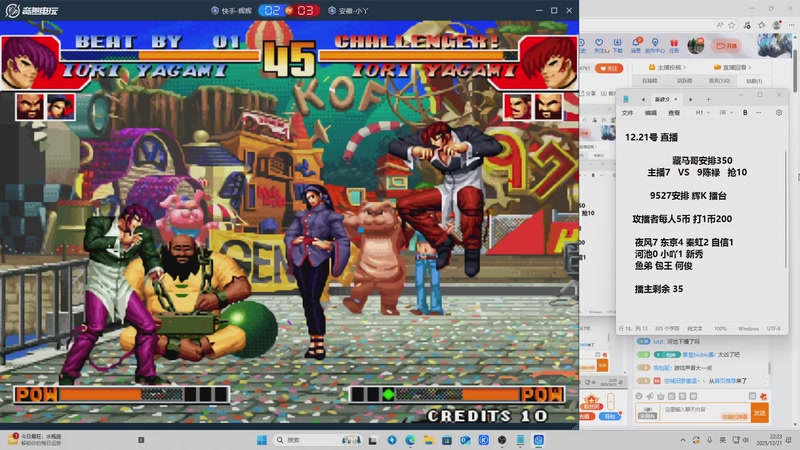This screenshot has height=450, width=800.
Task: Open Windows Start button in taskbar
Action: pos(262,440)
